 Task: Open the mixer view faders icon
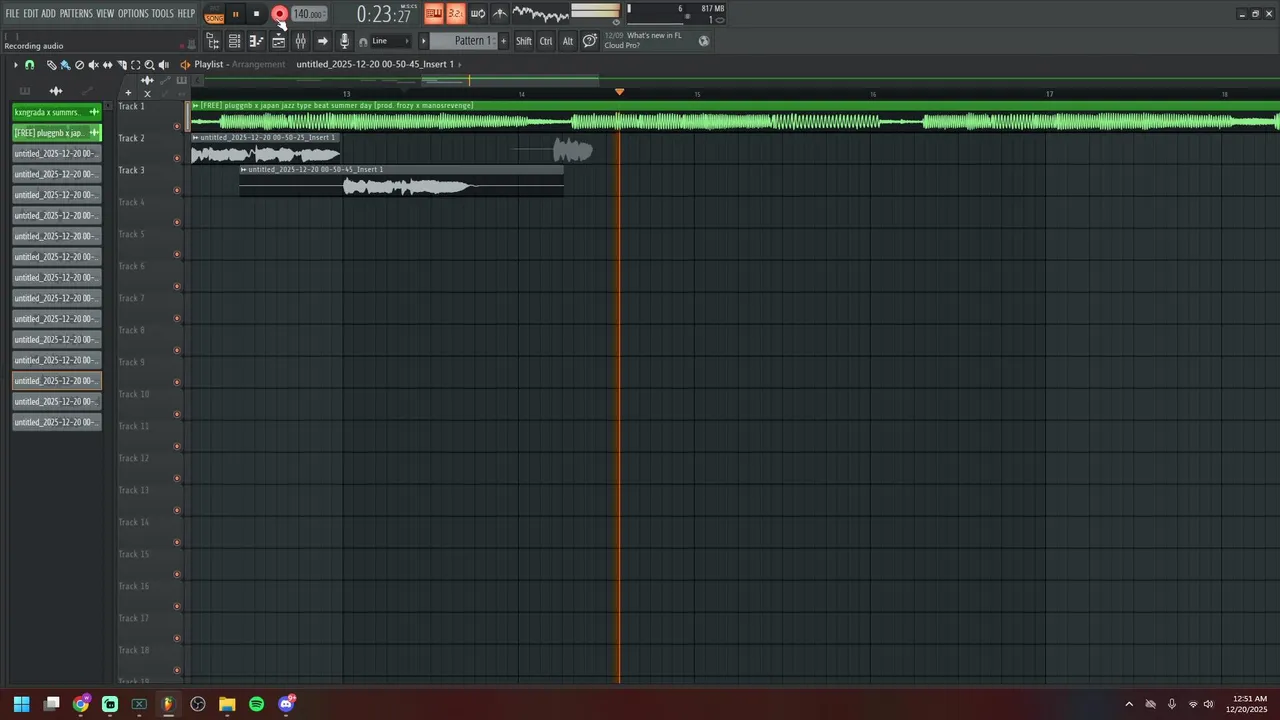tap(301, 41)
